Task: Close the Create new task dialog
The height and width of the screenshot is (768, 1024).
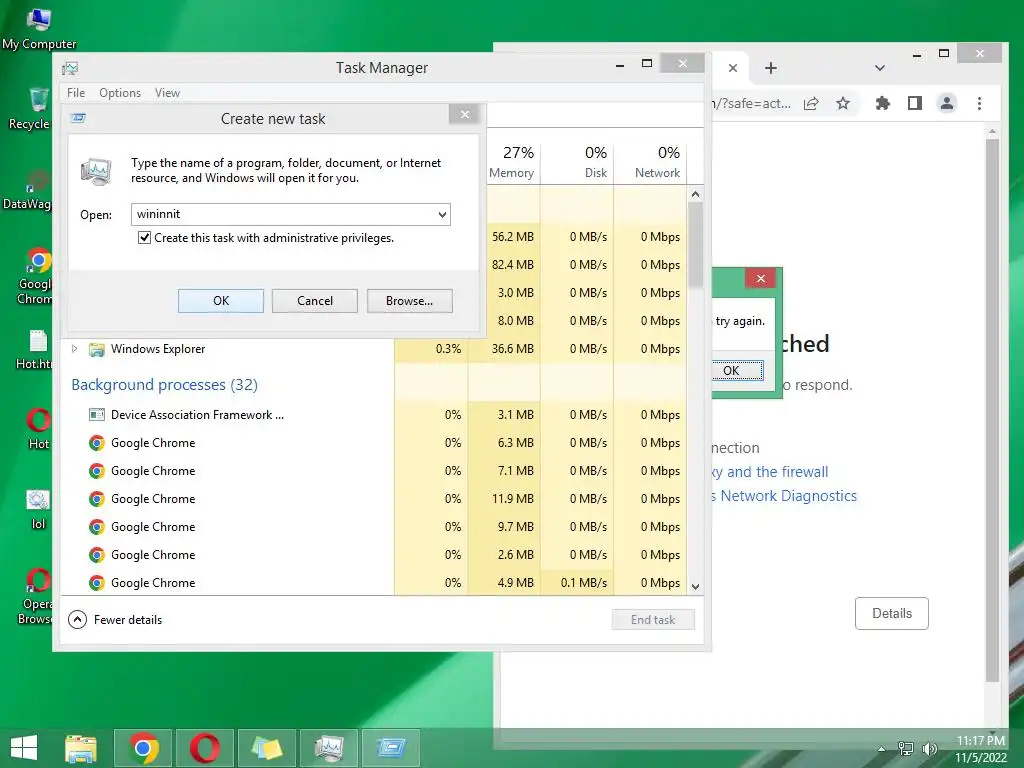Action: pyautogui.click(x=465, y=115)
